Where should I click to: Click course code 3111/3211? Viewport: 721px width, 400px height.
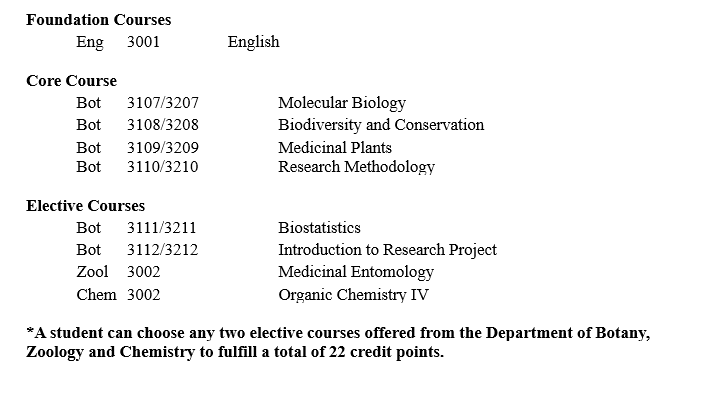tap(162, 228)
